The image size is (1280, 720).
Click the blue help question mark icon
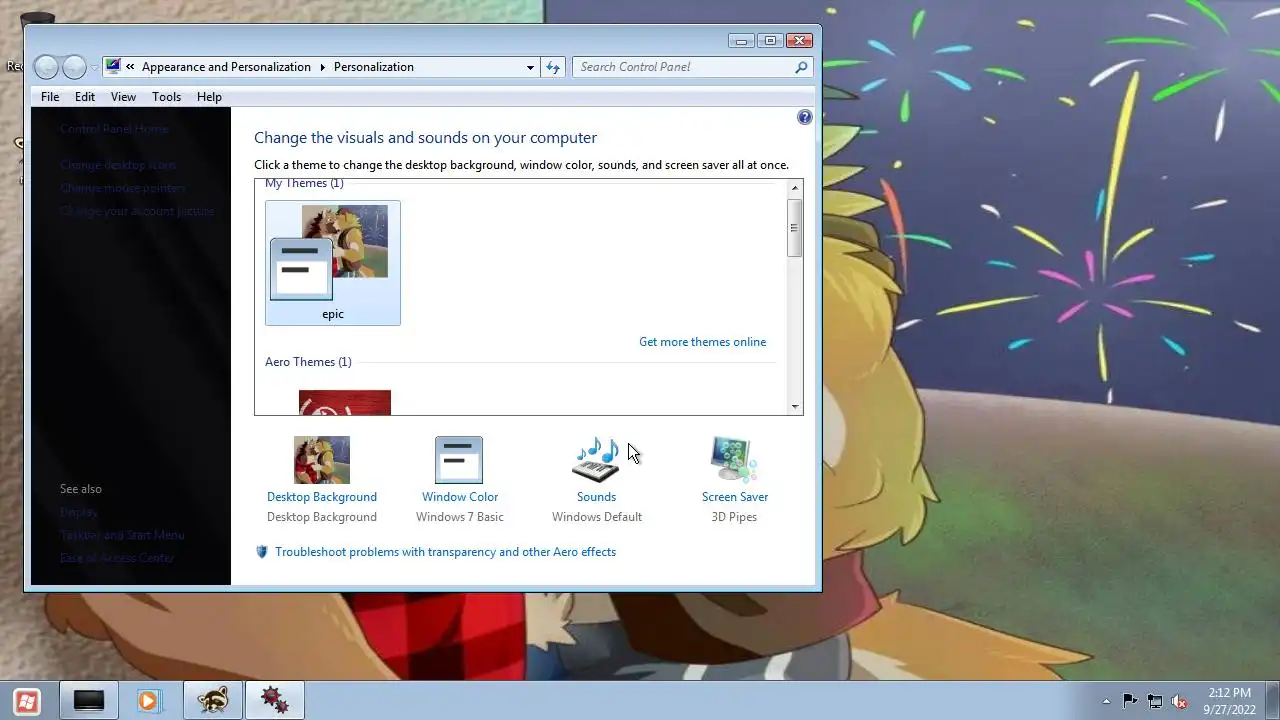(805, 117)
